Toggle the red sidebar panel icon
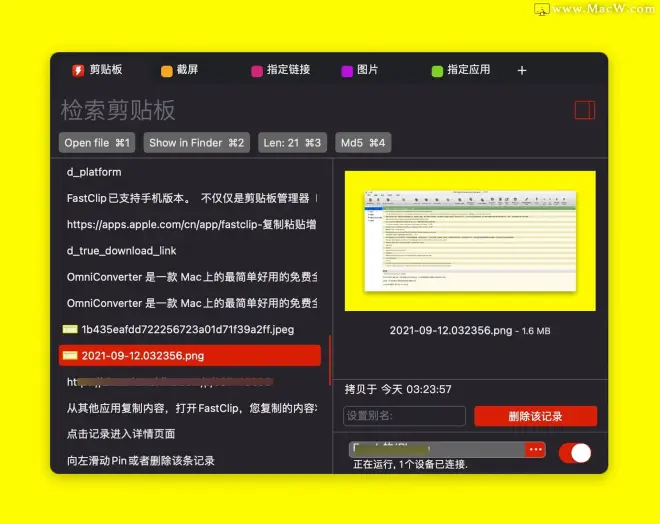Screen dimensions: 660x524 pyautogui.click(x=585, y=110)
